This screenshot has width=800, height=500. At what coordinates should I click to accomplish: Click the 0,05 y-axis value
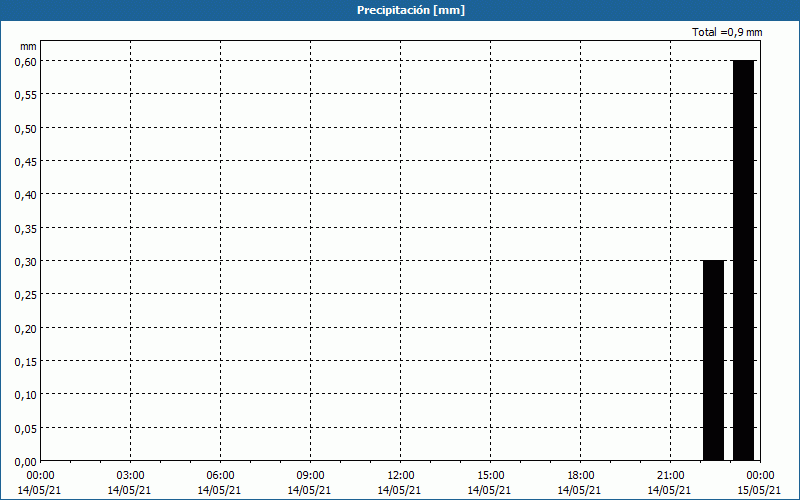coord(26,429)
